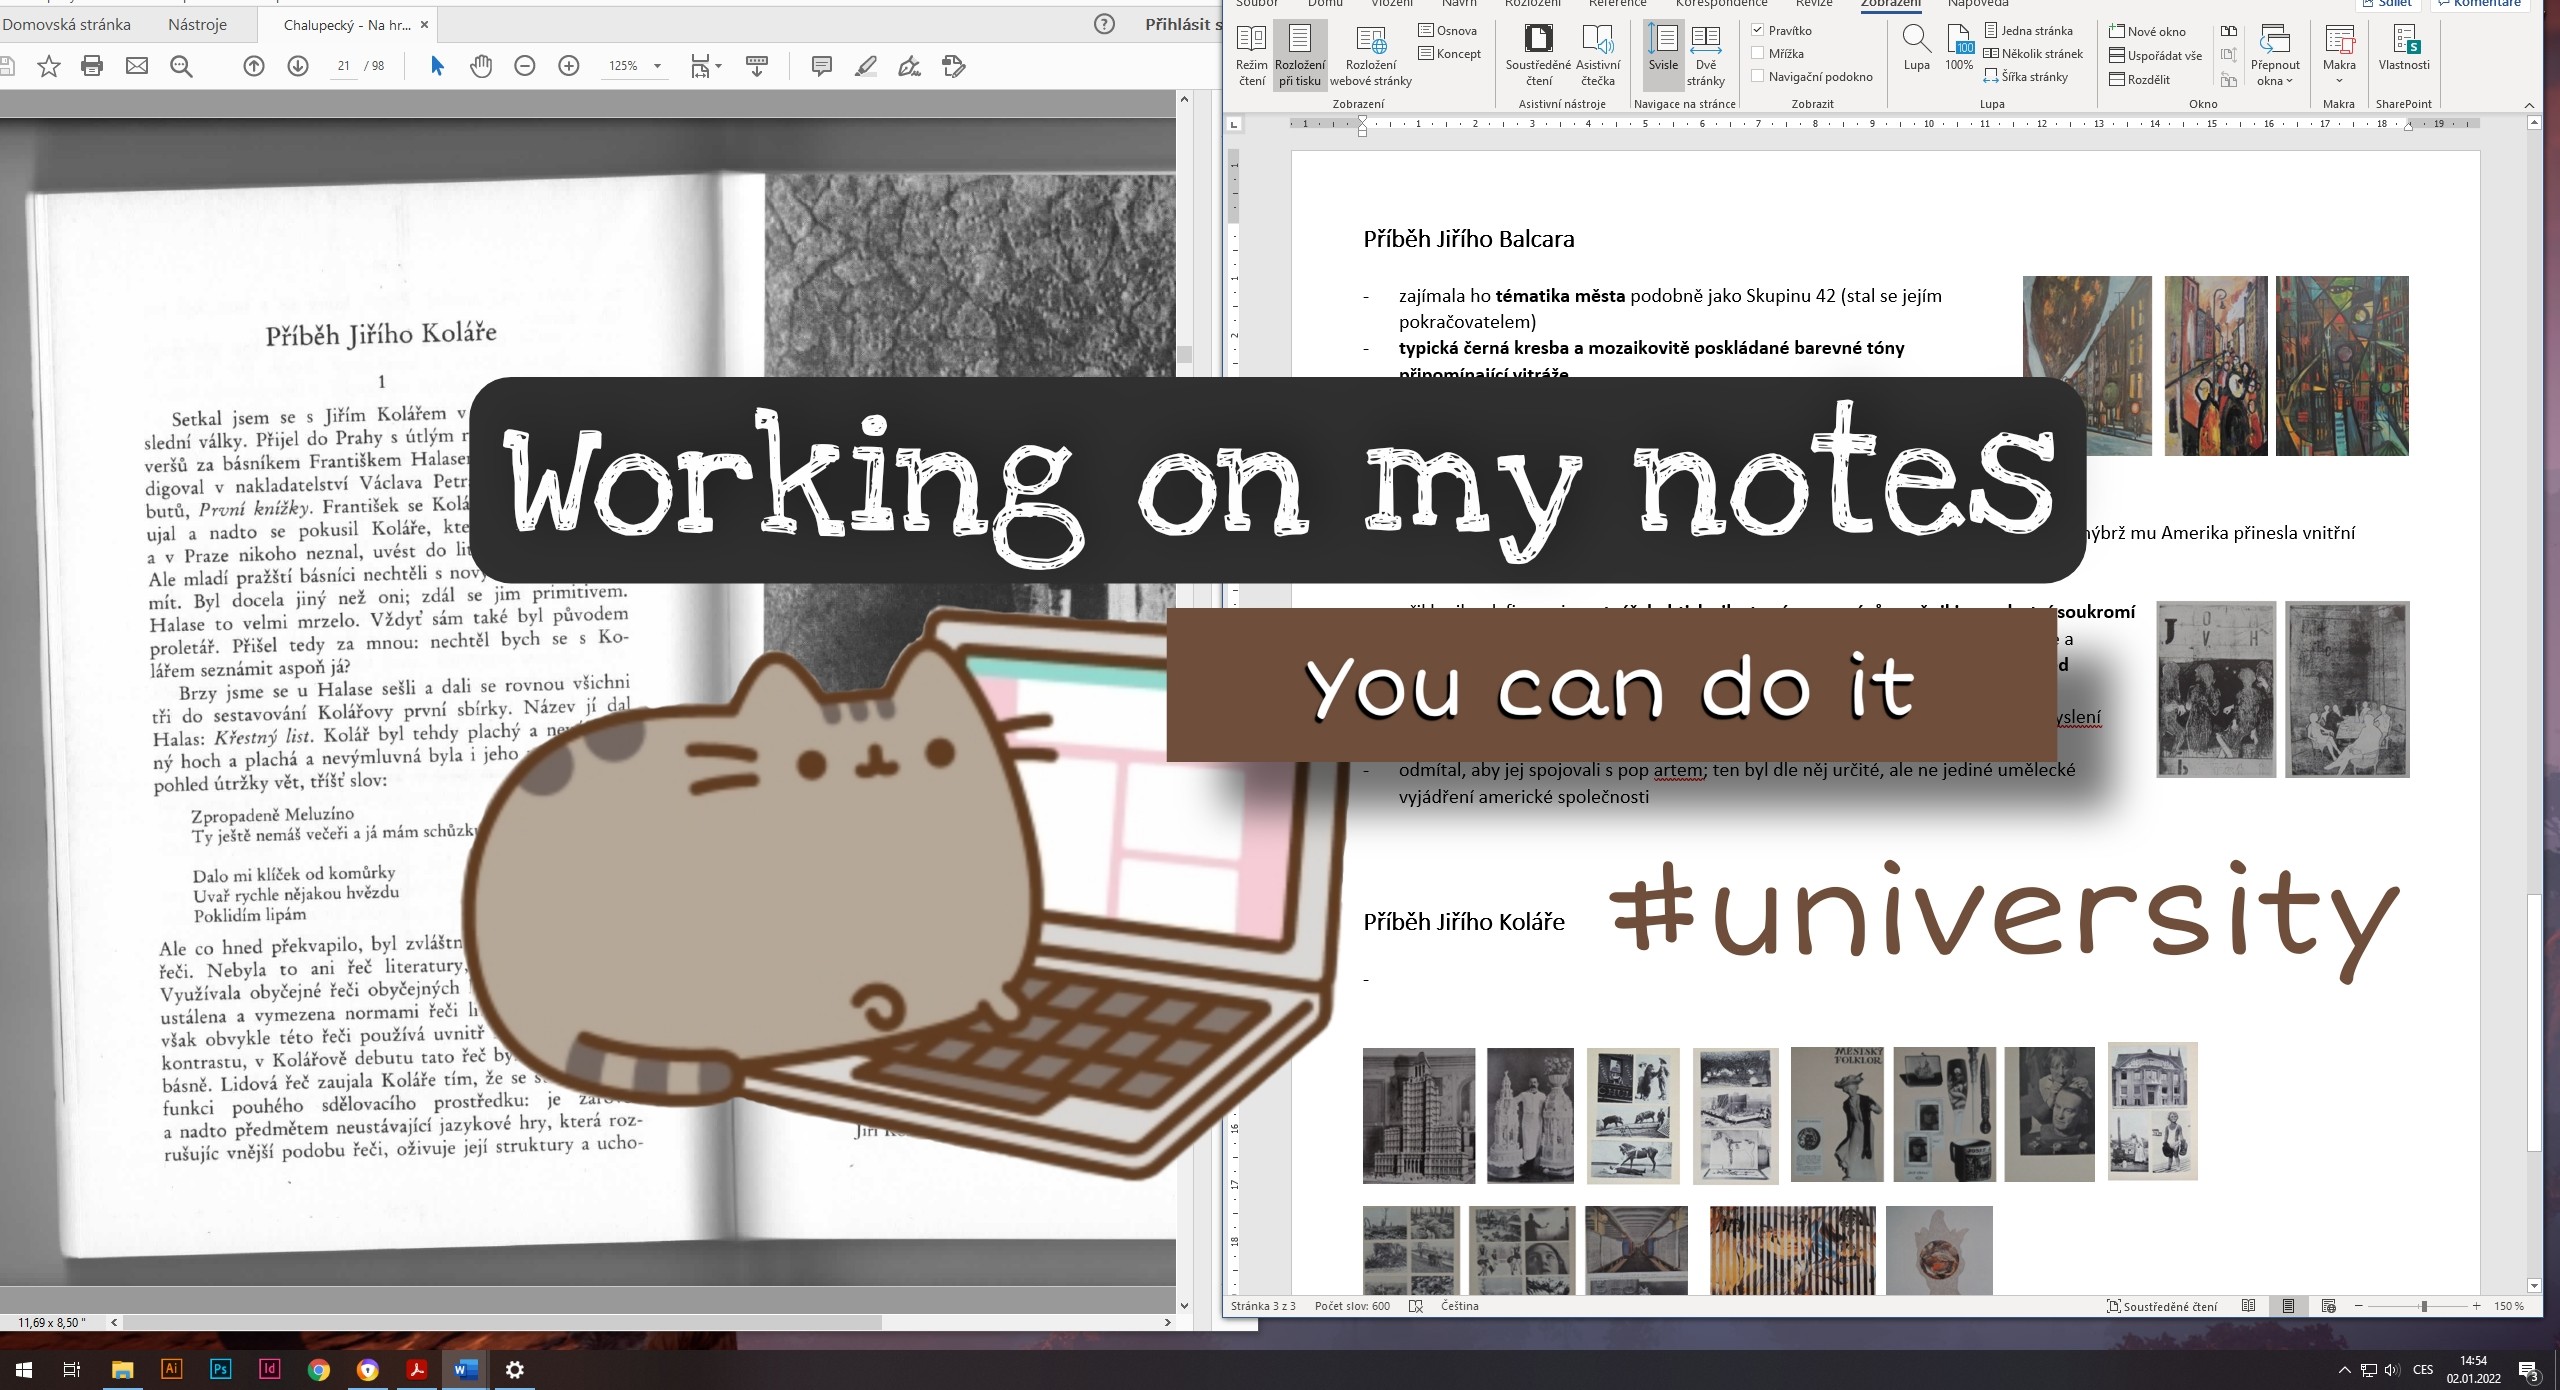This screenshot has height=1390, width=2560.
Task: Open Domovská stránka tab in Acrobat
Action: point(66,24)
